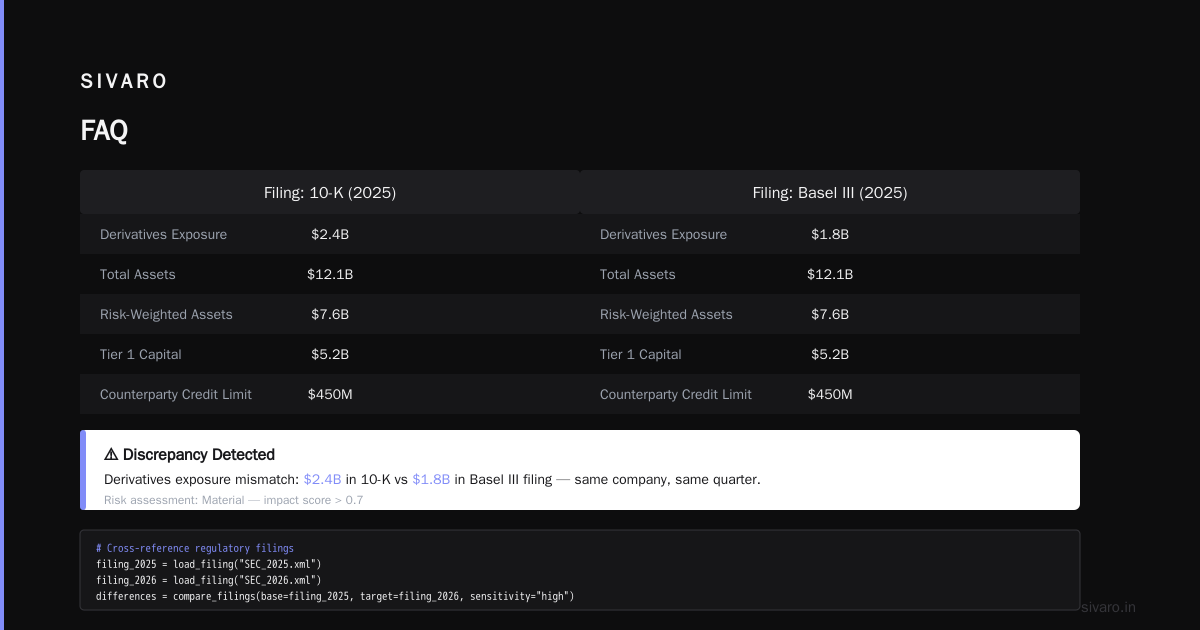This screenshot has width=1200, height=630.
Task: Click the Cross-reference regulatory filings comment
Action: 195,548
